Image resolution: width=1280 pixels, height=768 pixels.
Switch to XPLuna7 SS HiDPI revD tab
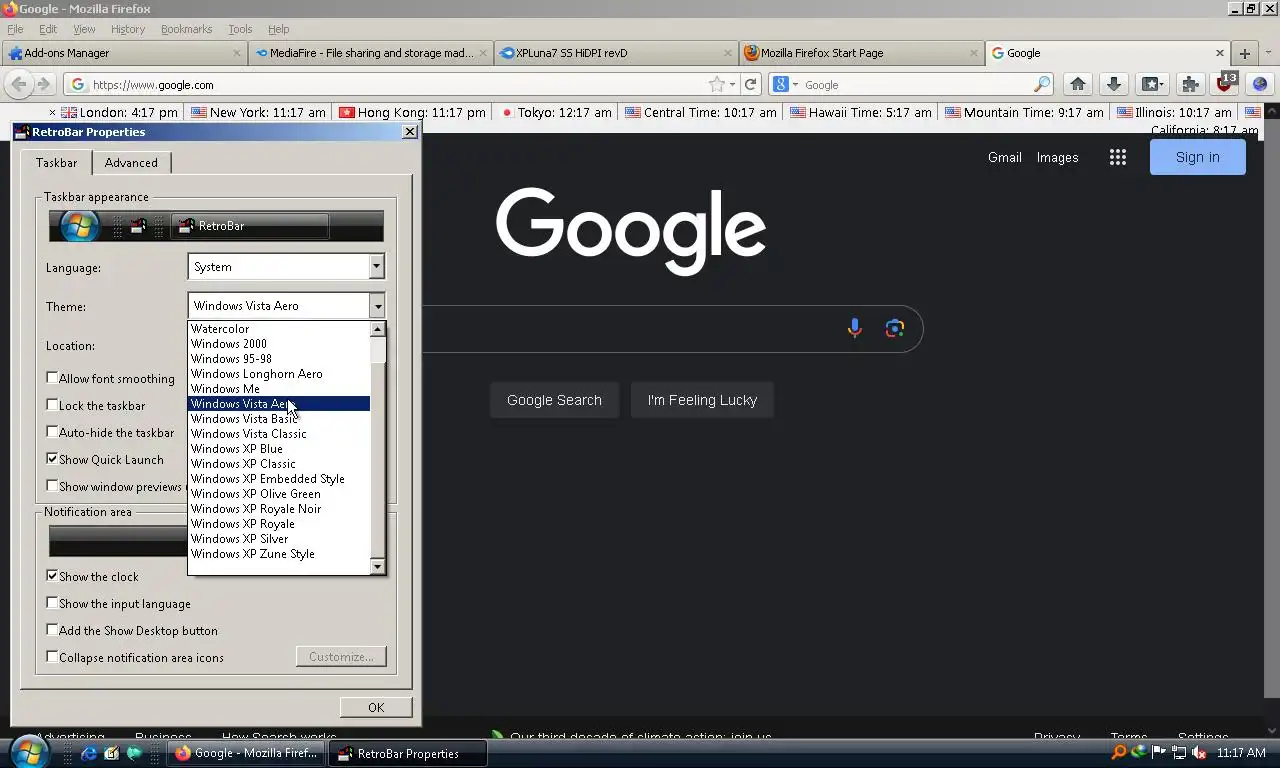coord(617,53)
